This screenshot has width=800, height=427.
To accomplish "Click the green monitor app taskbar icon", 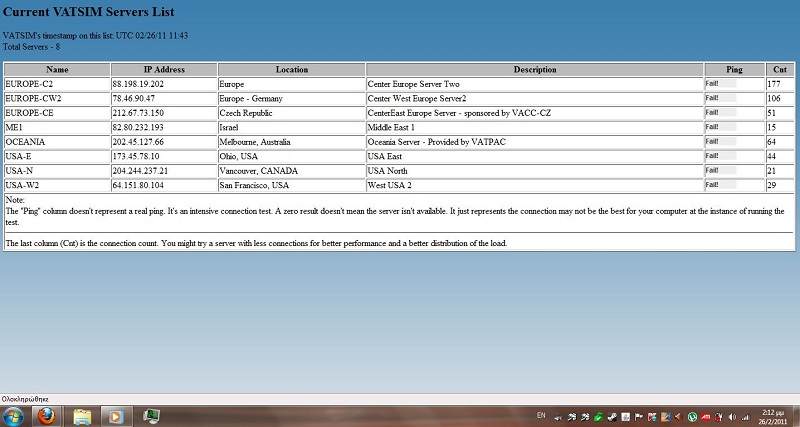I will coord(152,416).
